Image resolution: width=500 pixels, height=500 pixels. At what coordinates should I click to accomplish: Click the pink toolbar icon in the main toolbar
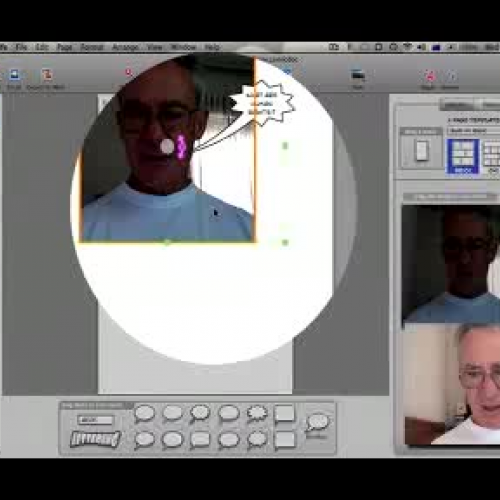click(430, 76)
